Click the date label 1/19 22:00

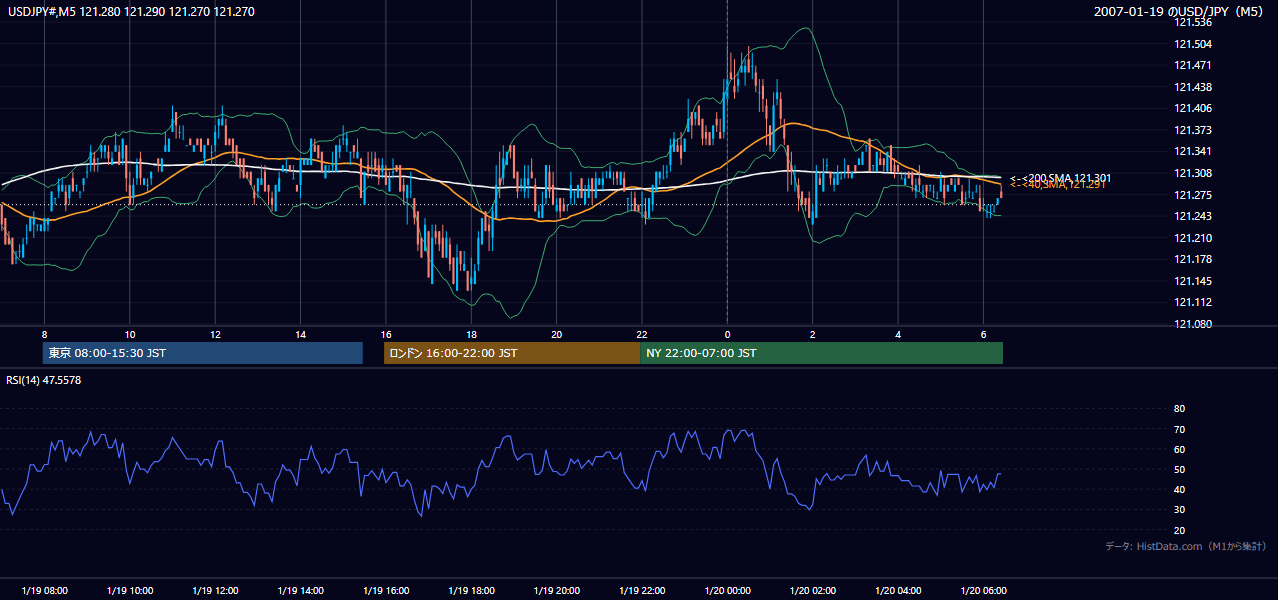[x=642, y=591]
